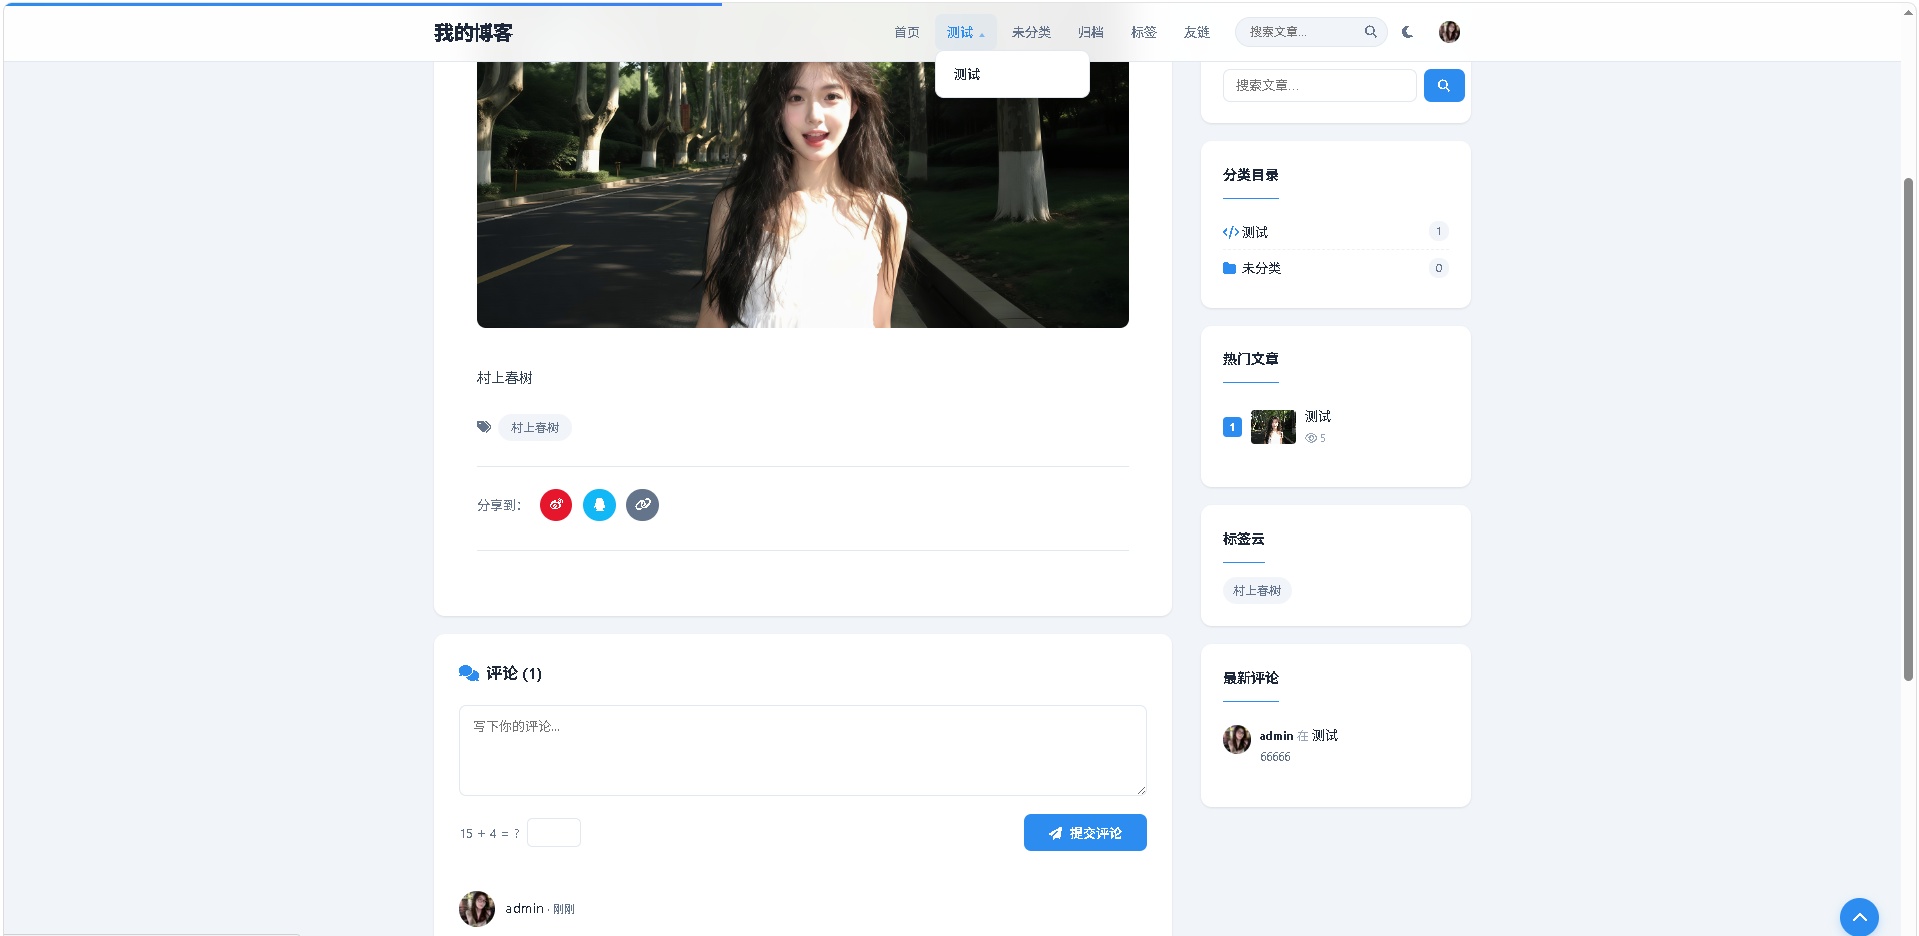The image size is (1919, 936).
Task: Click the tags icon below the article
Action: [x=484, y=427]
